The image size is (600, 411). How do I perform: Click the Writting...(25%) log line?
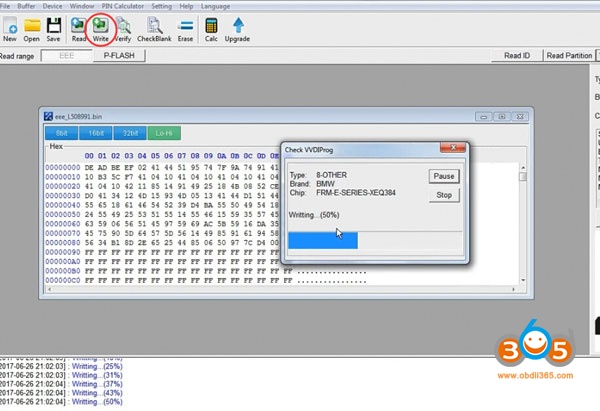97,366
